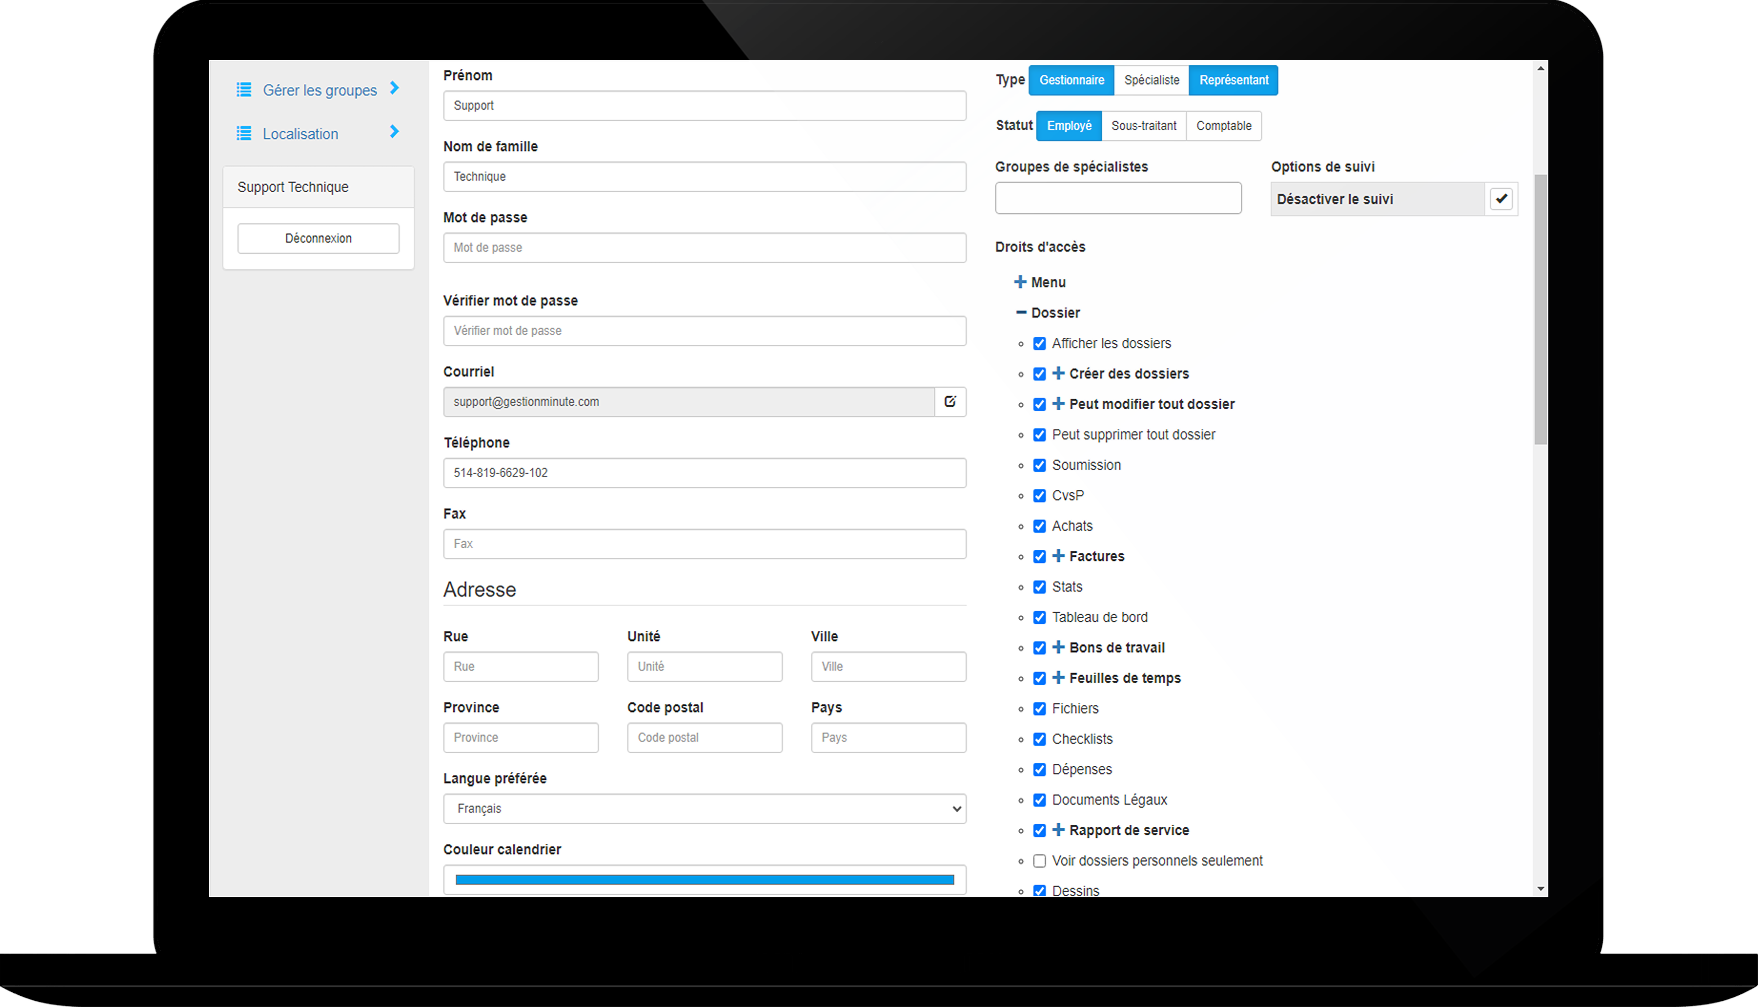
Task: Open the Localisation sidebar link
Action: click(300, 134)
